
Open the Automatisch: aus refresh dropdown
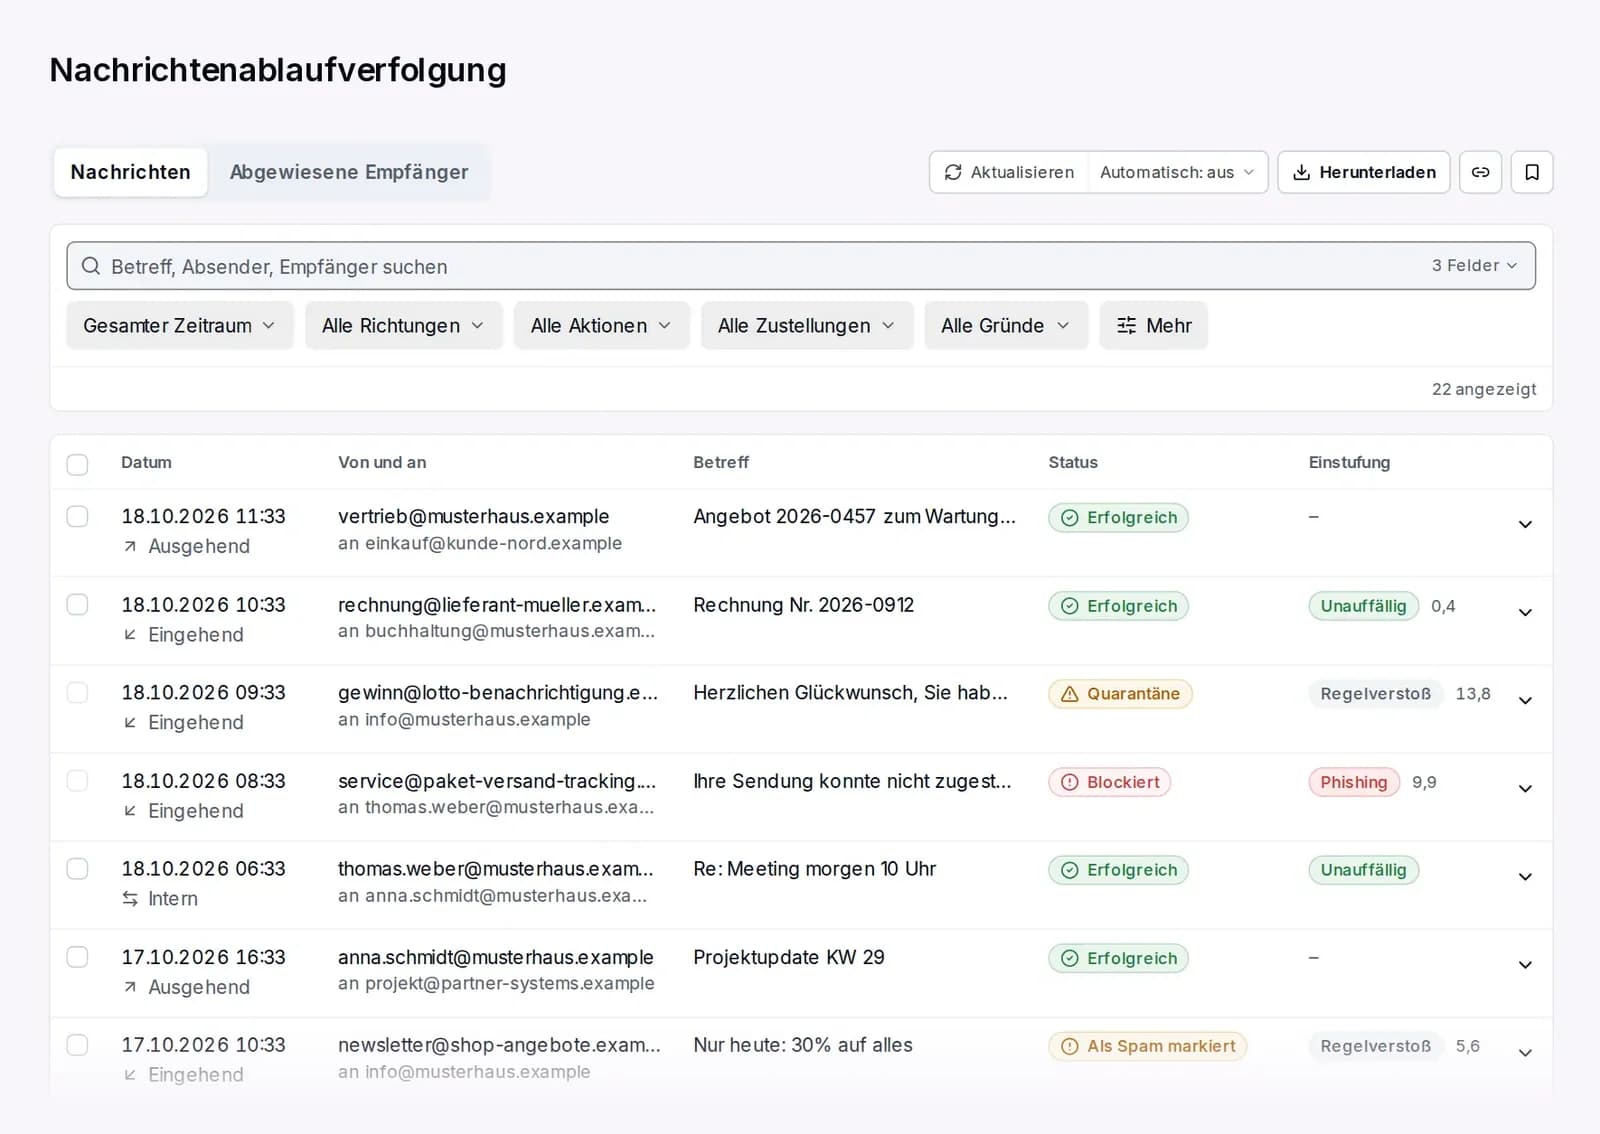pos(1177,172)
